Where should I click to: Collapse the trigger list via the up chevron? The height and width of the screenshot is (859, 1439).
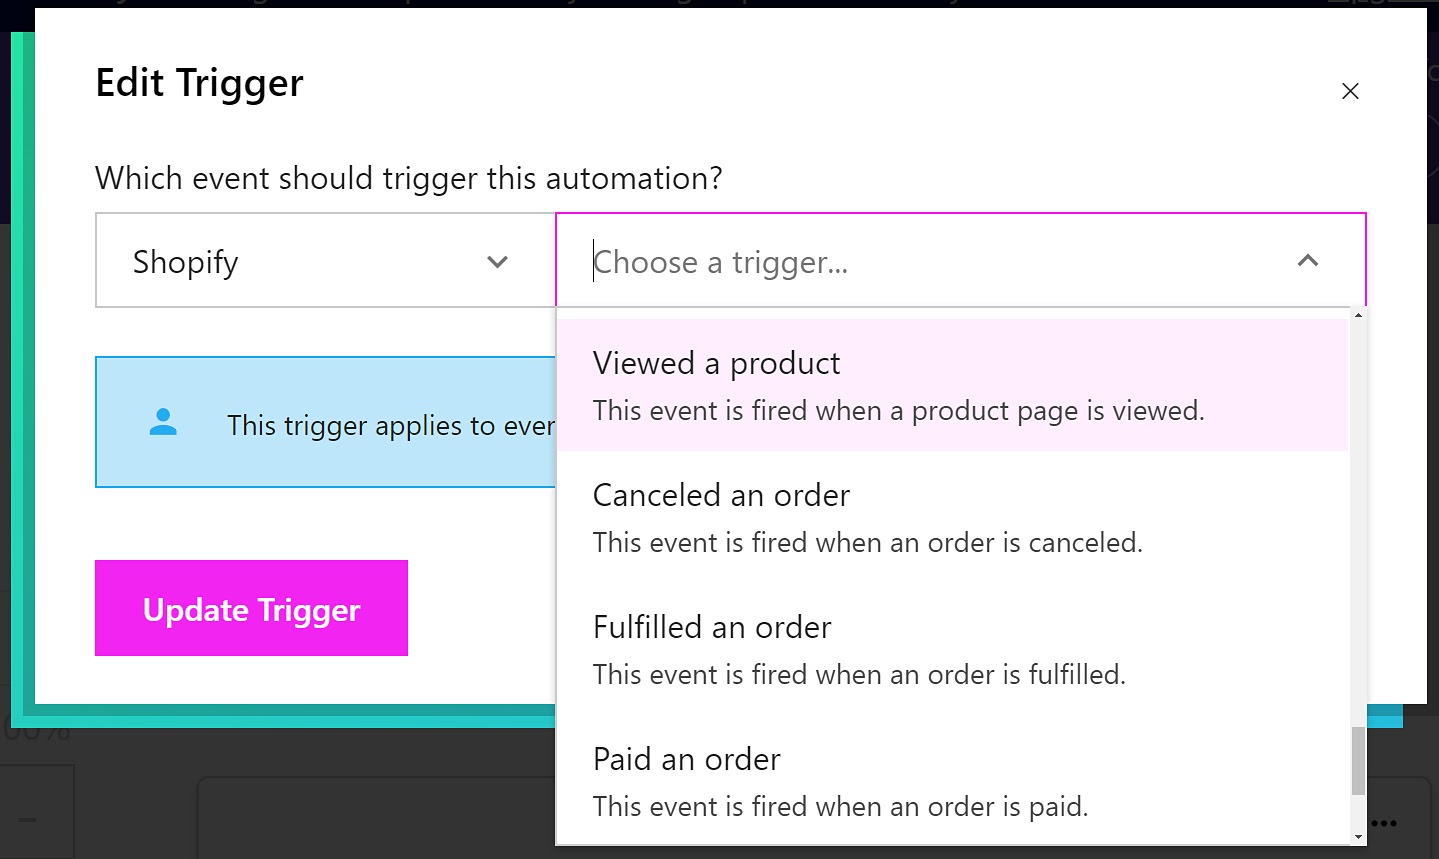coord(1307,261)
